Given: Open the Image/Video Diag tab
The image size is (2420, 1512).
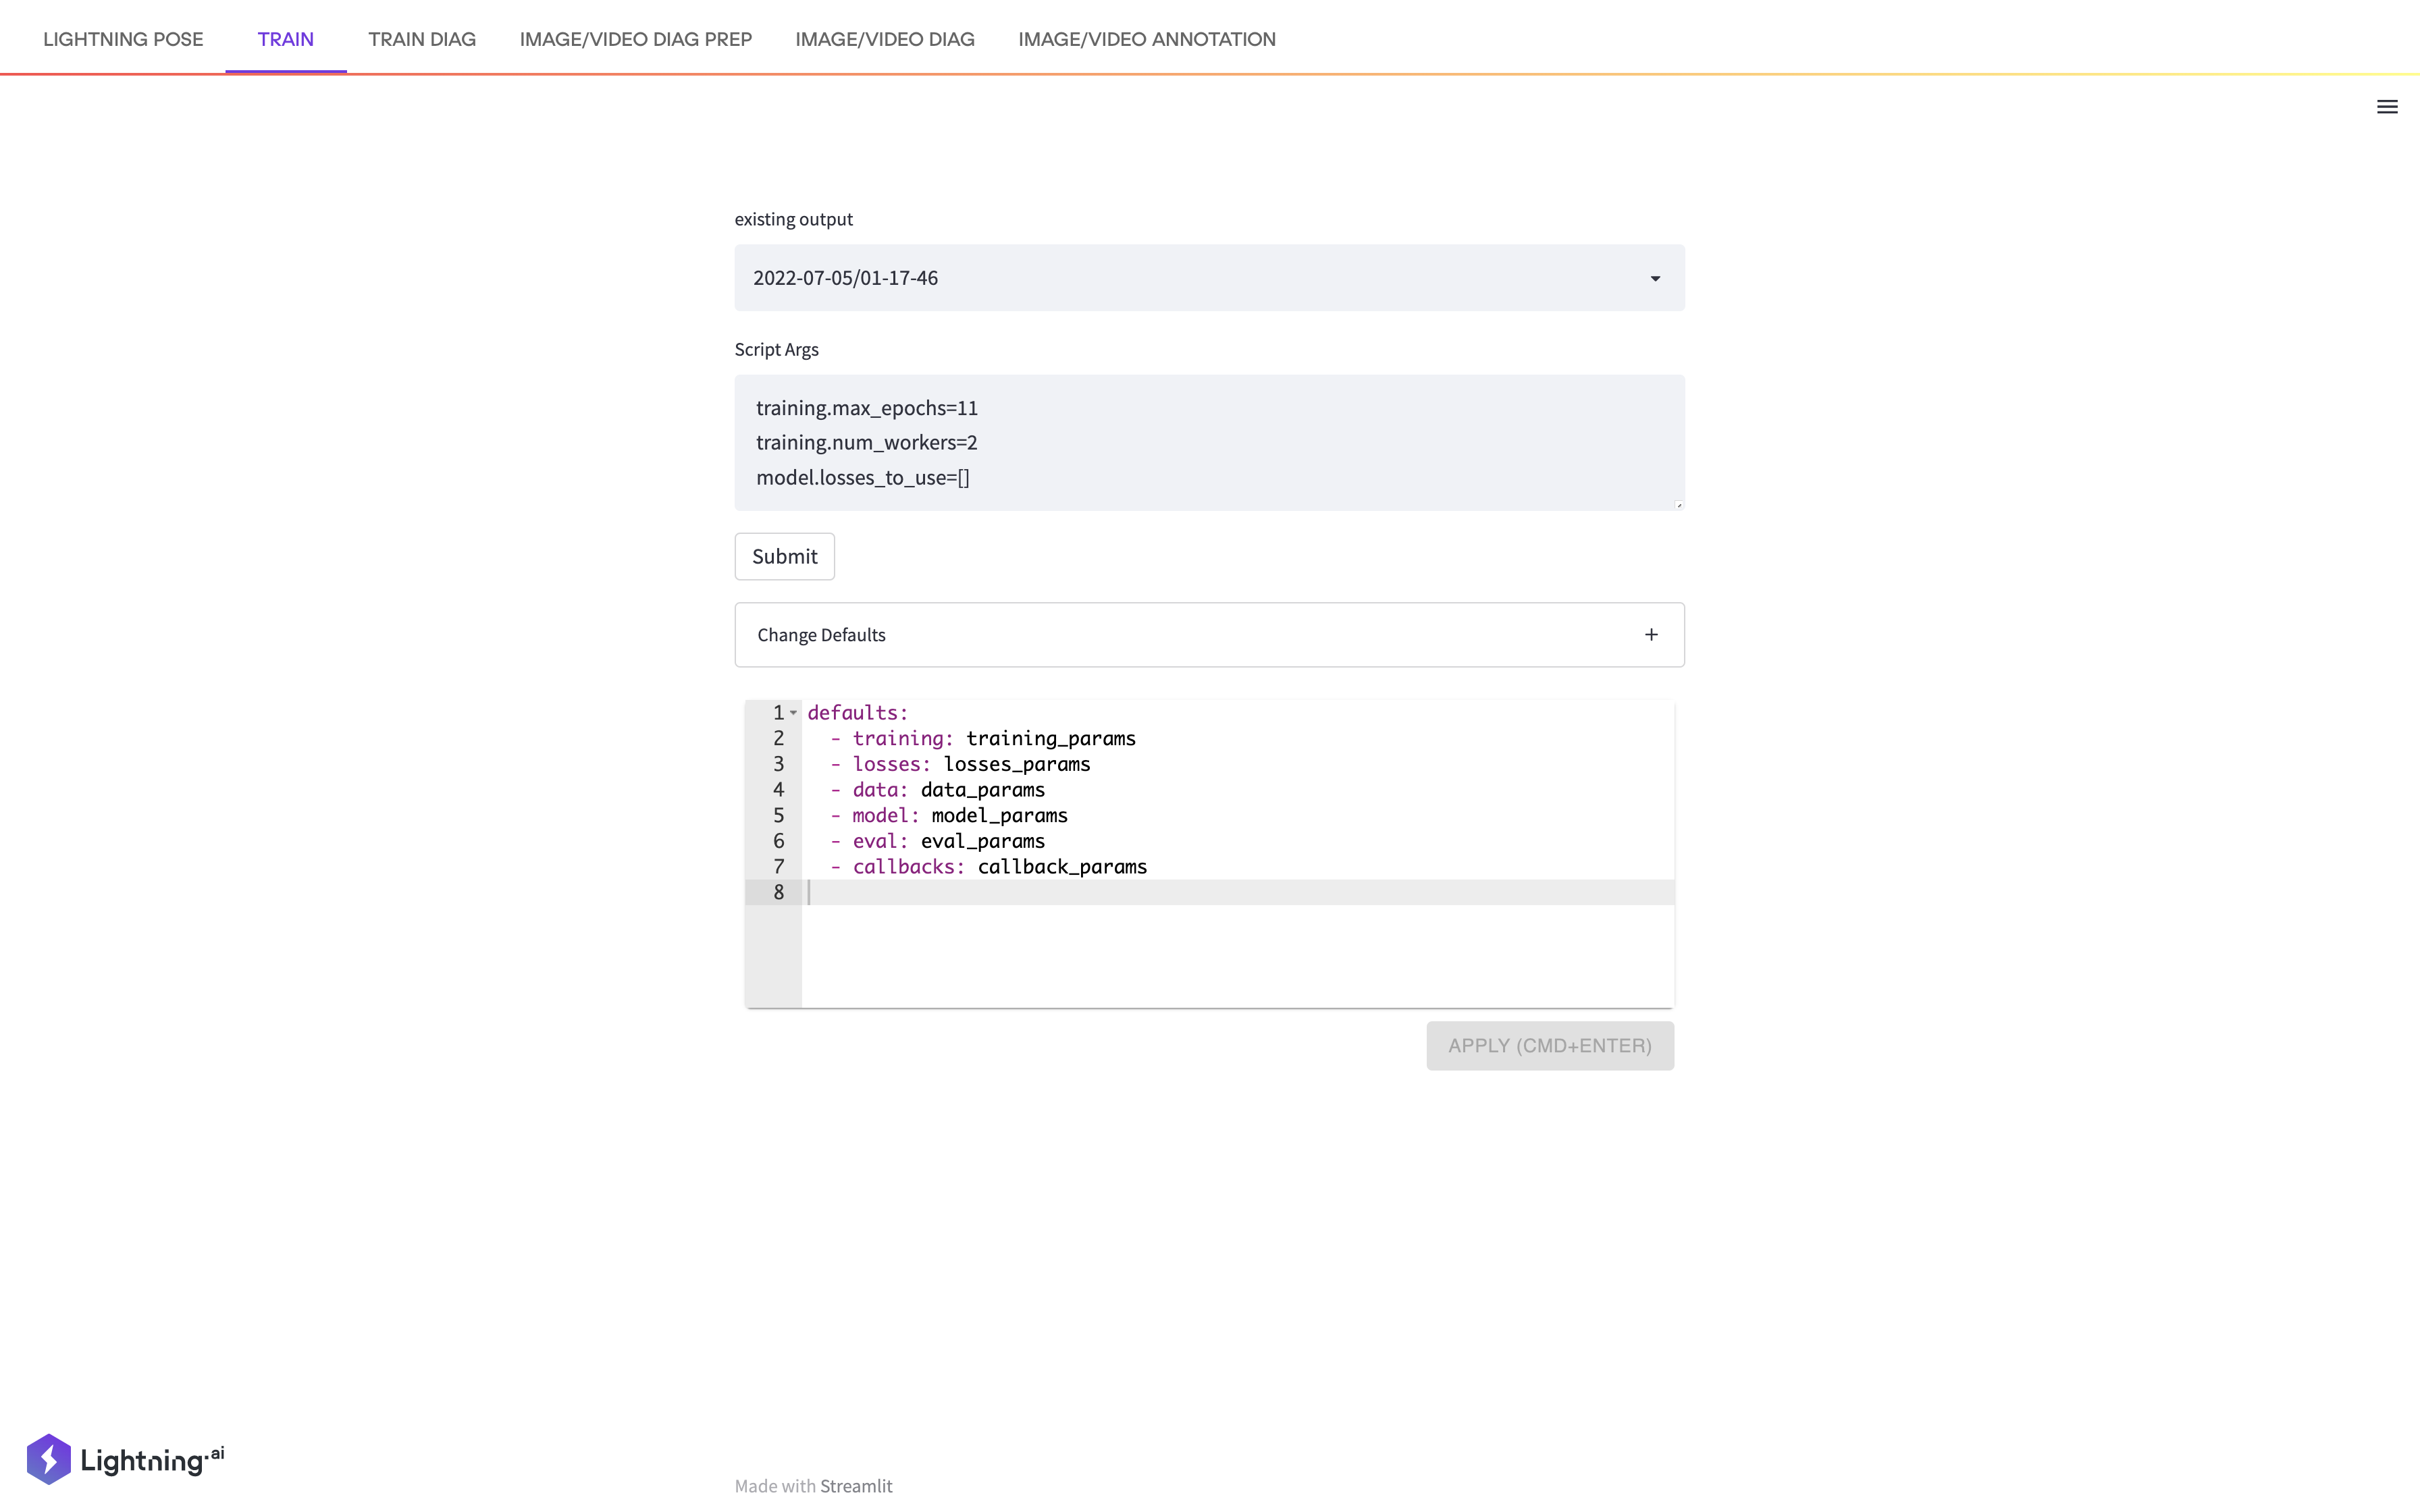Looking at the screenshot, I should click(x=884, y=39).
